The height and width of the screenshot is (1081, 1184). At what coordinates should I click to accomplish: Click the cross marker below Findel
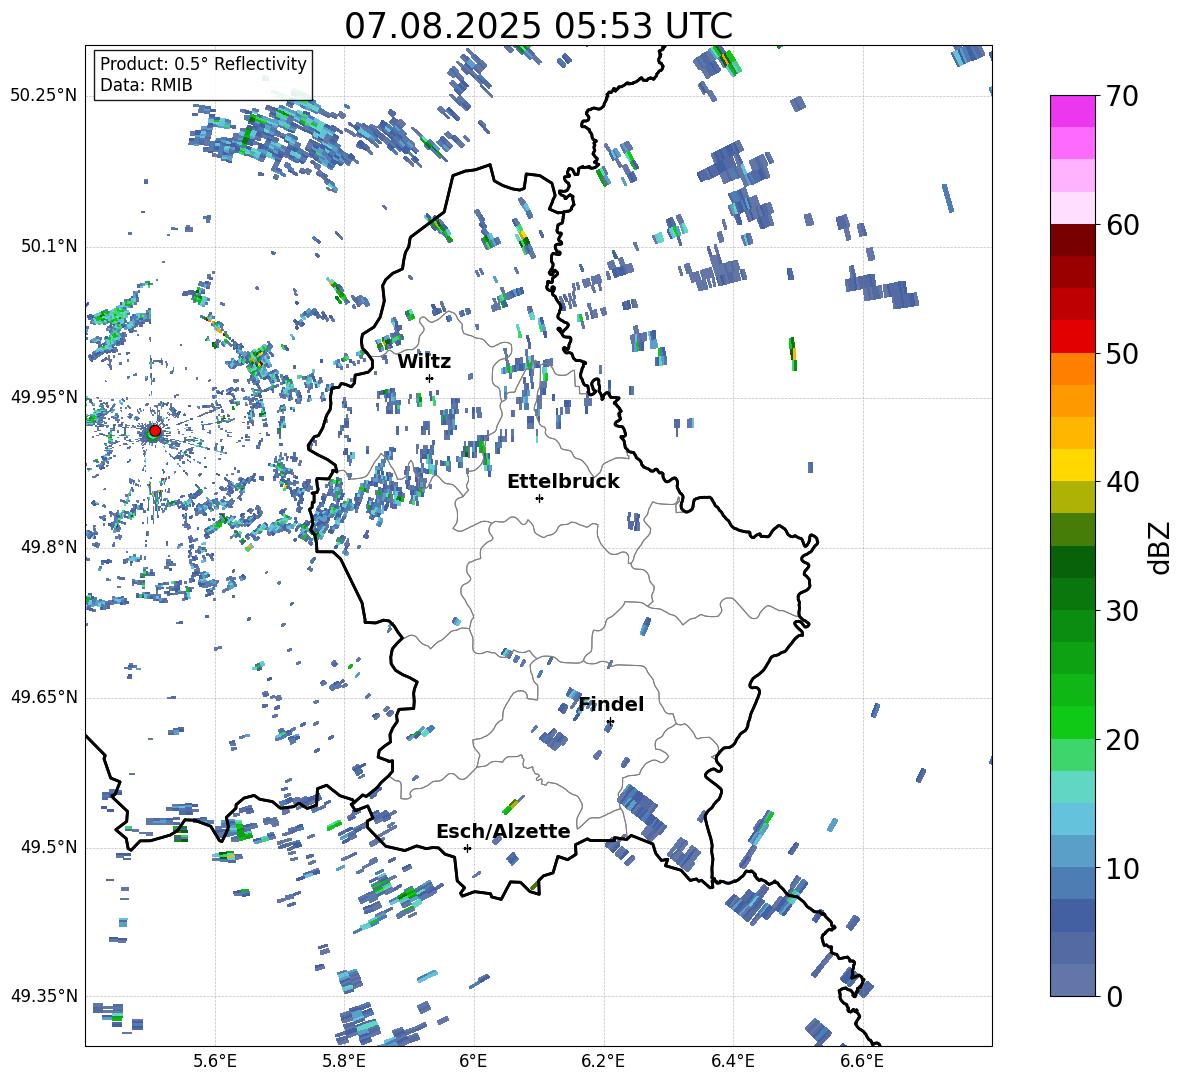pyautogui.click(x=610, y=722)
